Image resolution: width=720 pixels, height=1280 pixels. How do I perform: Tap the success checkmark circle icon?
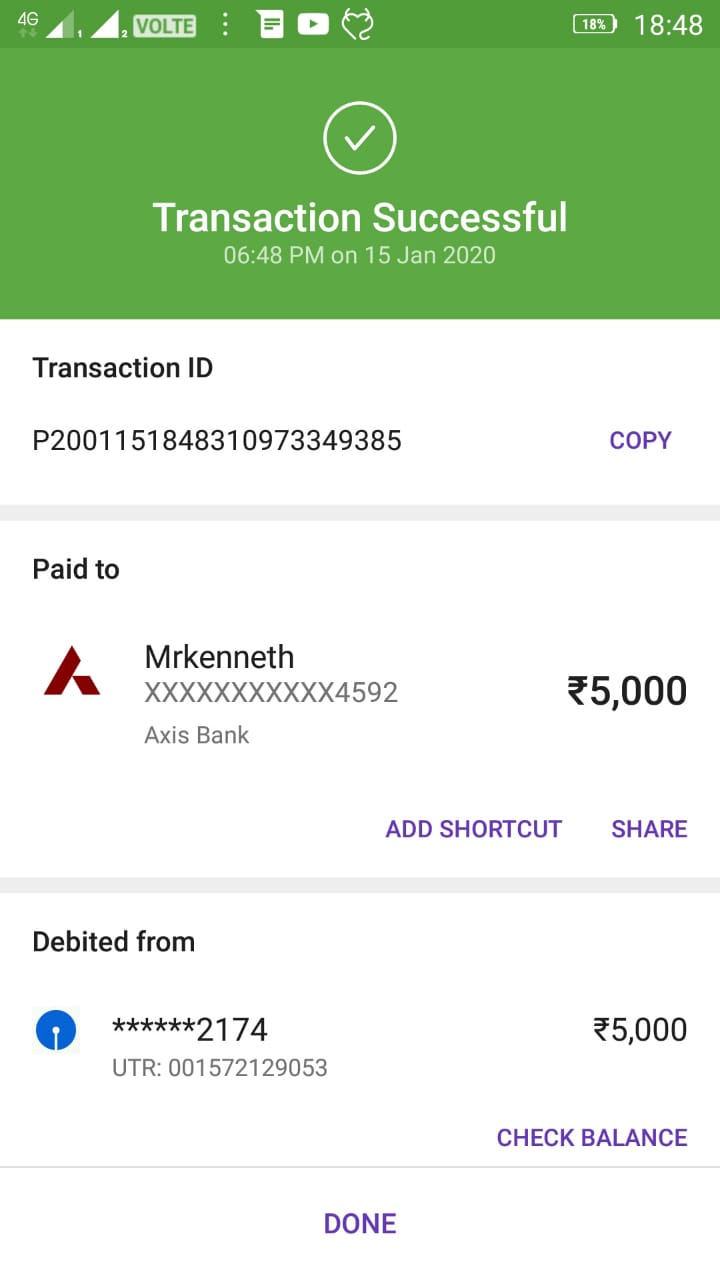click(360, 138)
